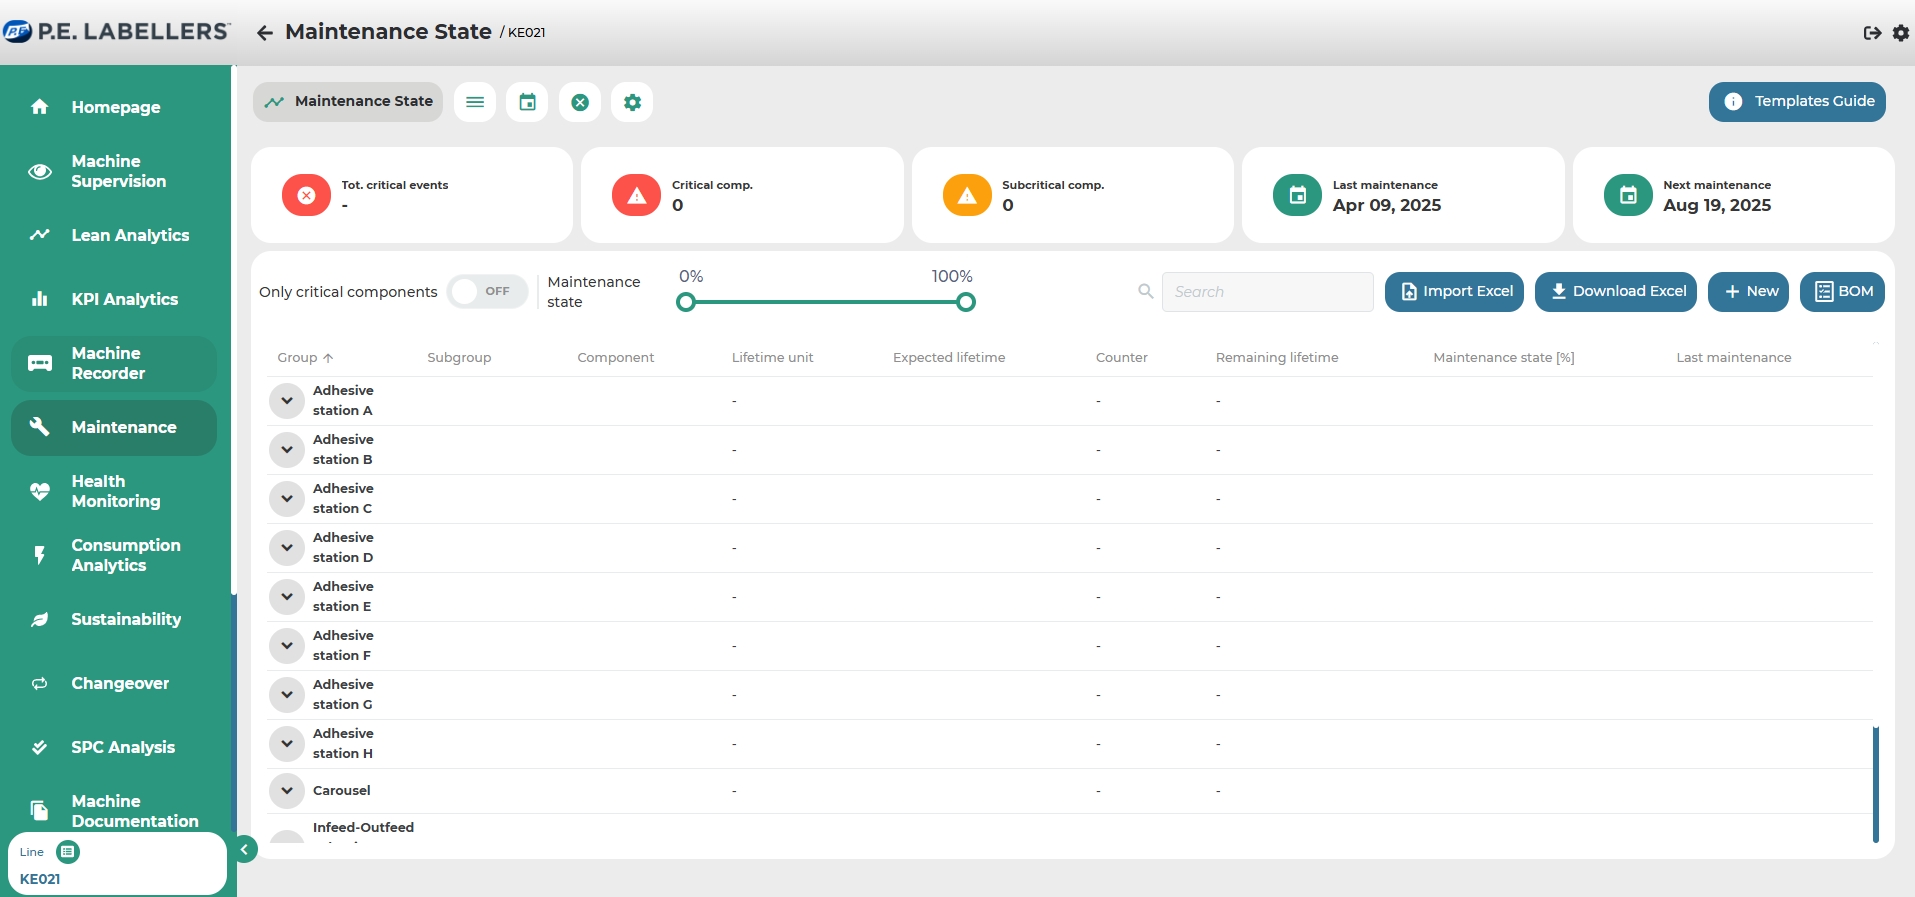Go back using the header arrow

pyautogui.click(x=265, y=33)
